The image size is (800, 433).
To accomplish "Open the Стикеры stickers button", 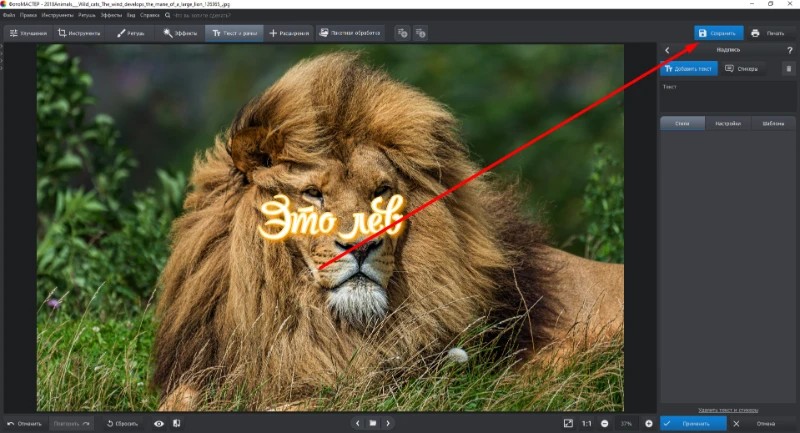I will tap(741, 68).
